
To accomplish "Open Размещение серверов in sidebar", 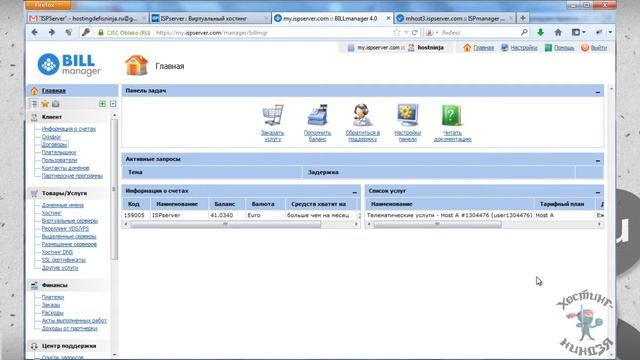I will pos(69,244).
